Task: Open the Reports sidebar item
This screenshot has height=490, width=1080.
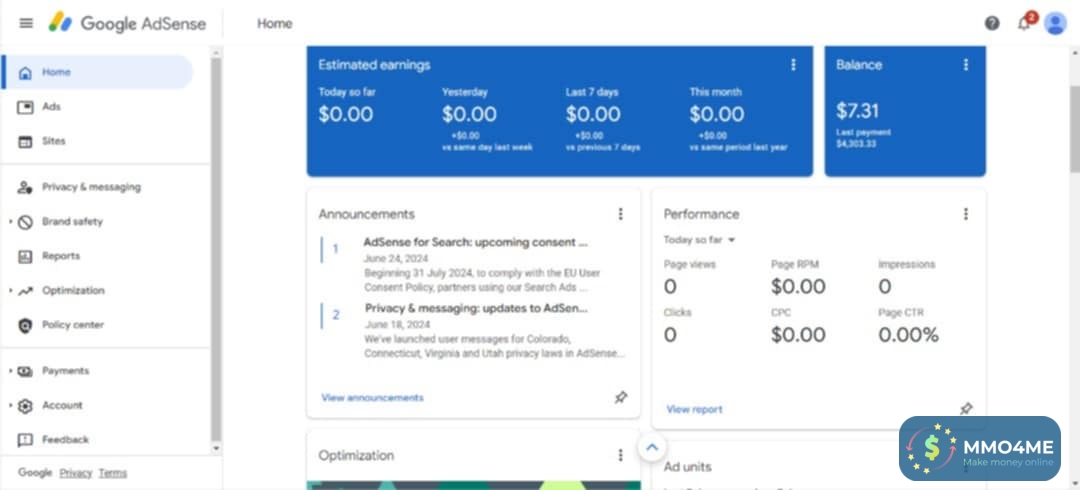Action: (60, 256)
